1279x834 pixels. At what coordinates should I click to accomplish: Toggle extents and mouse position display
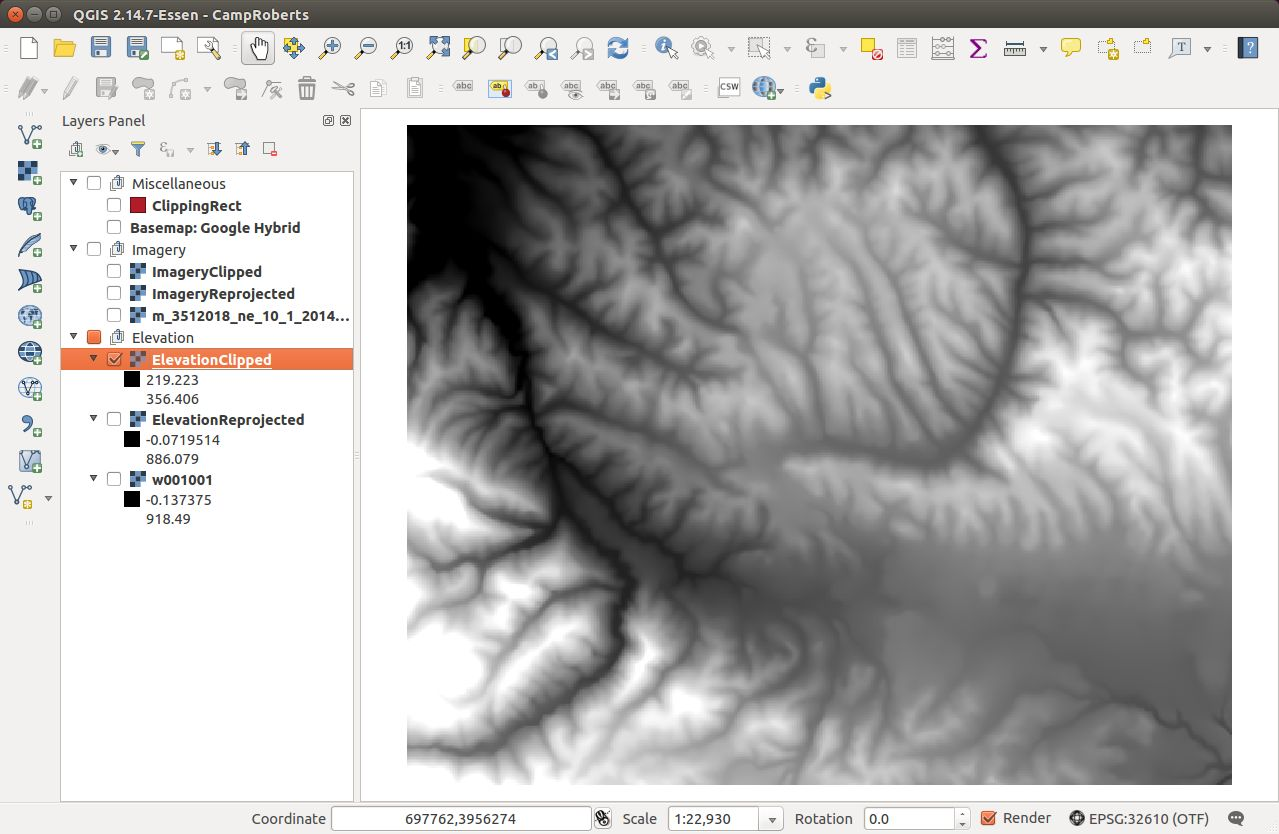click(x=602, y=818)
